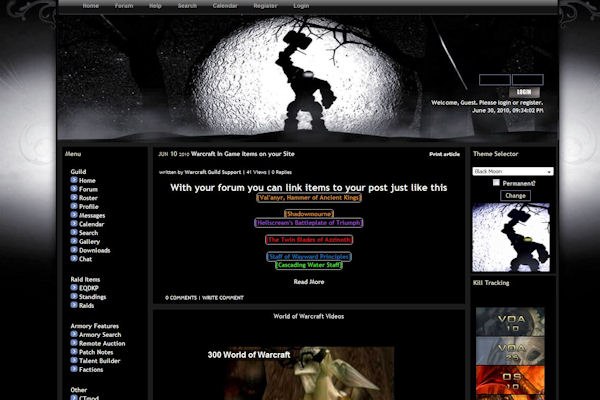Screen dimensions: 600x400
Task: Click the arrow icon next to EQDKP
Action: click(x=74, y=287)
